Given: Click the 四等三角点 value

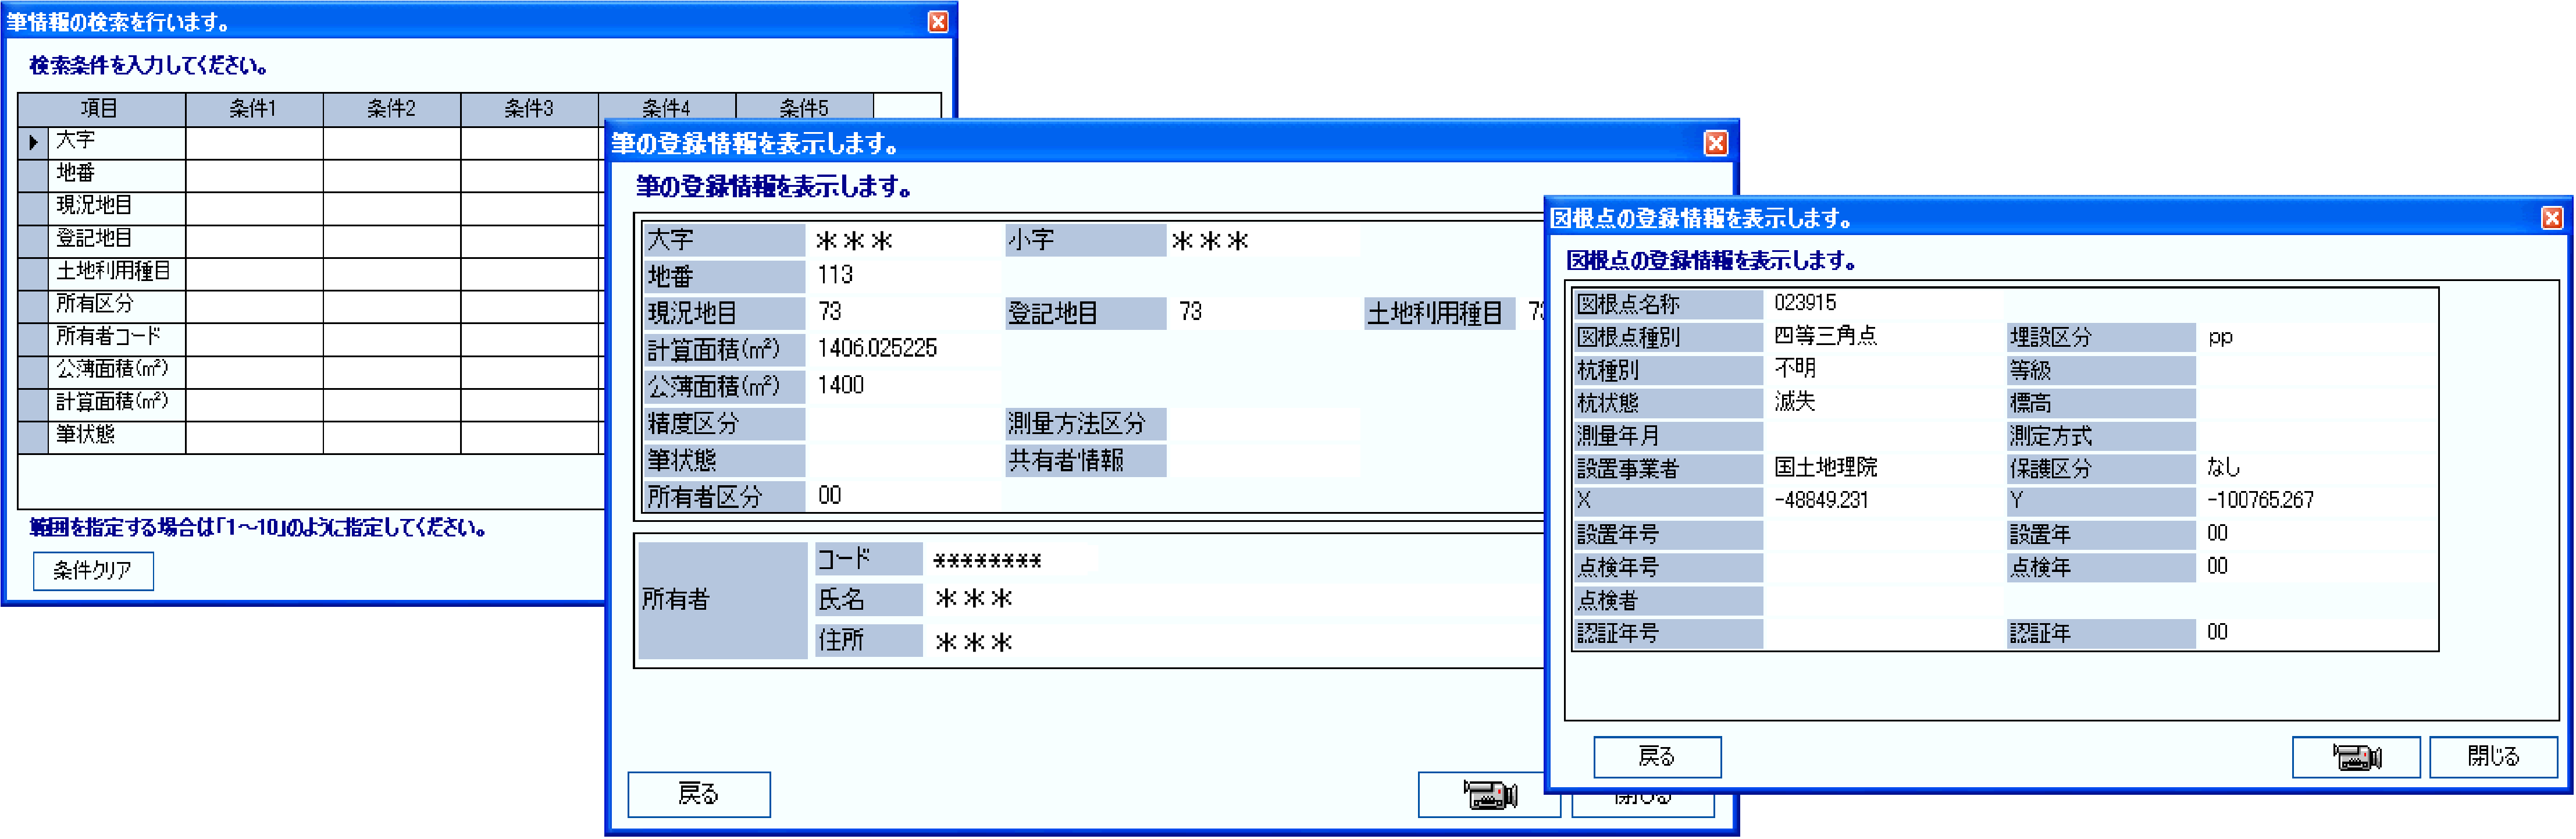Looking at the screenshot, I should pos(1825,336).
